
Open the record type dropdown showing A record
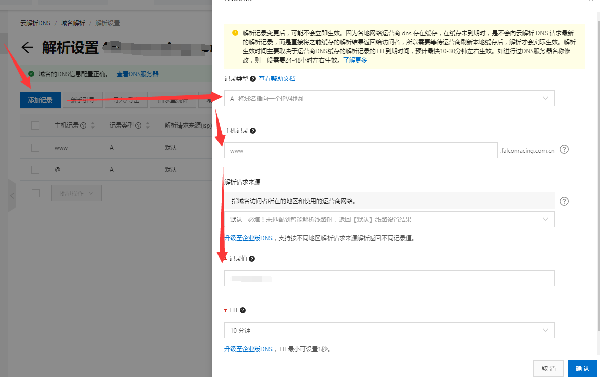tap(389, 98)
